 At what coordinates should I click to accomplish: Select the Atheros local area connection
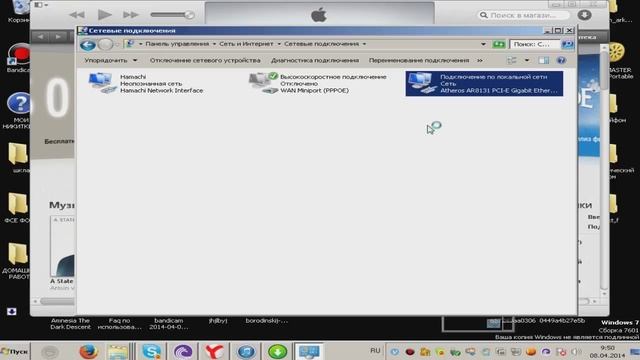coord(484,83)
